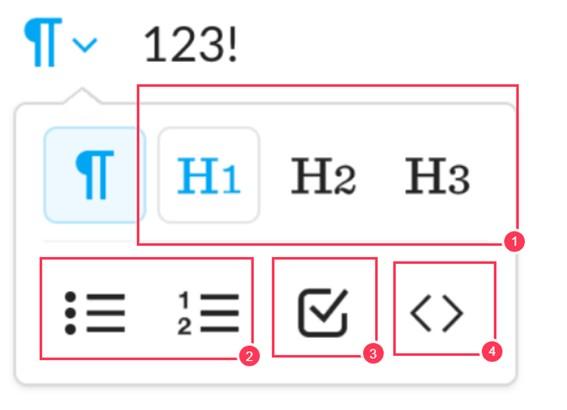Click the blue pilcrow block-type icon beside the text
The width and height of the screenshot is (567, 410).
tap(43, 42)
